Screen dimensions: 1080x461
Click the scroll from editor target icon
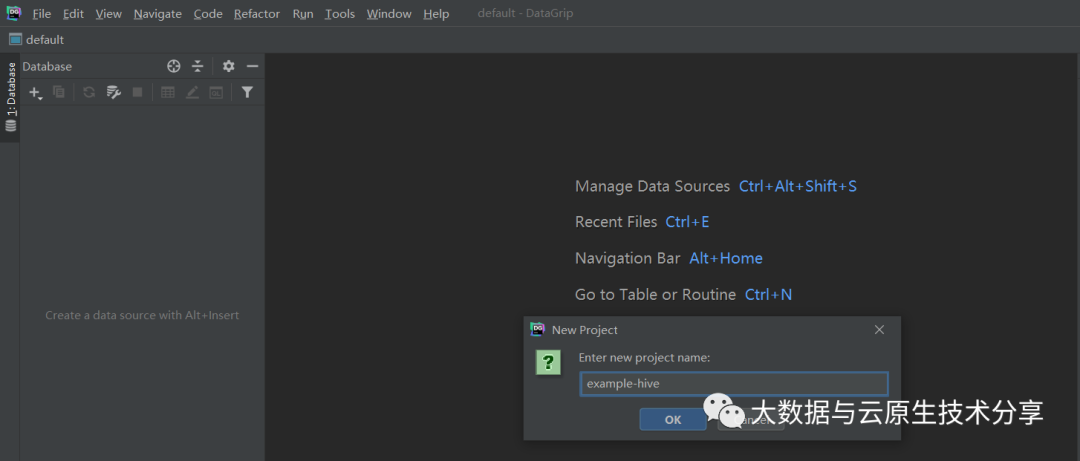tap(174, 66)
